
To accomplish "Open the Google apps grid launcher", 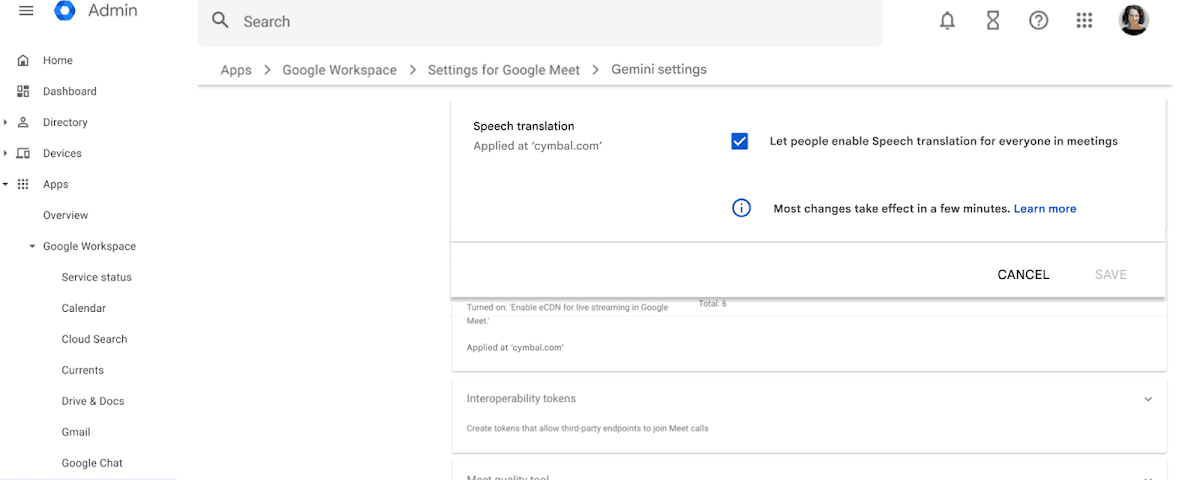I will point(1084,21).
